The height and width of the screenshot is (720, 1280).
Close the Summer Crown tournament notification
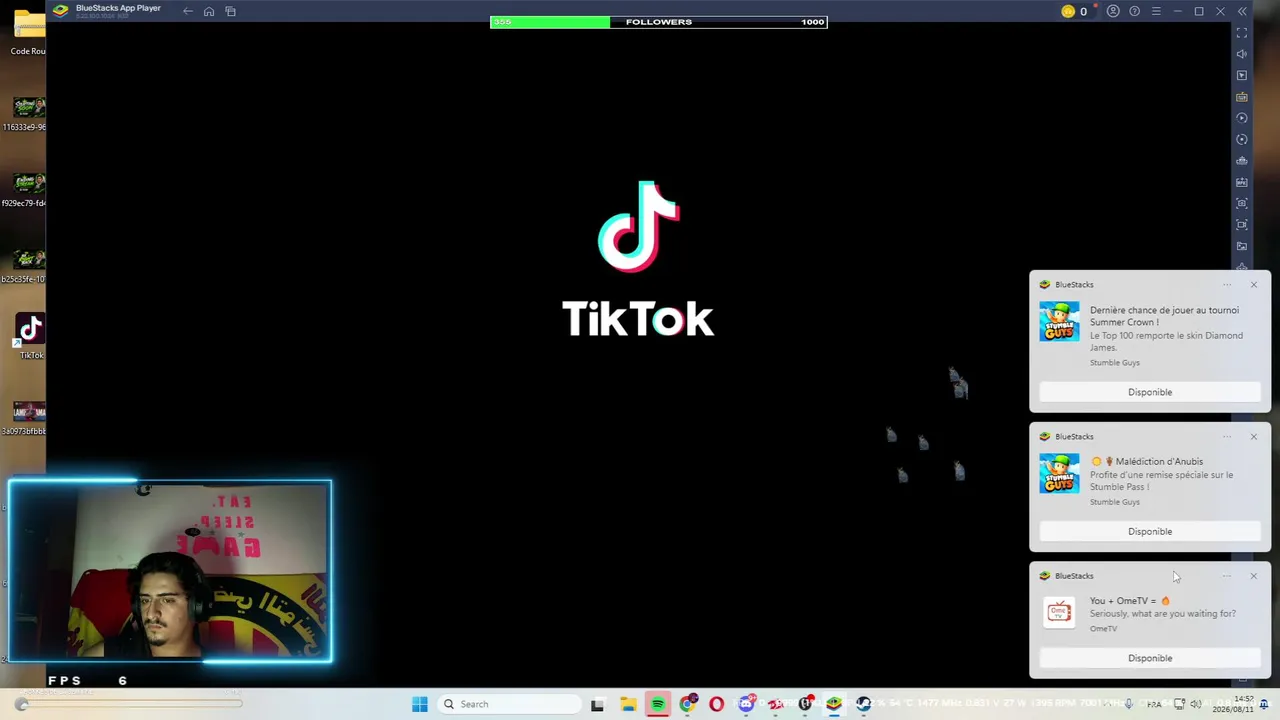coord(1253,285)
